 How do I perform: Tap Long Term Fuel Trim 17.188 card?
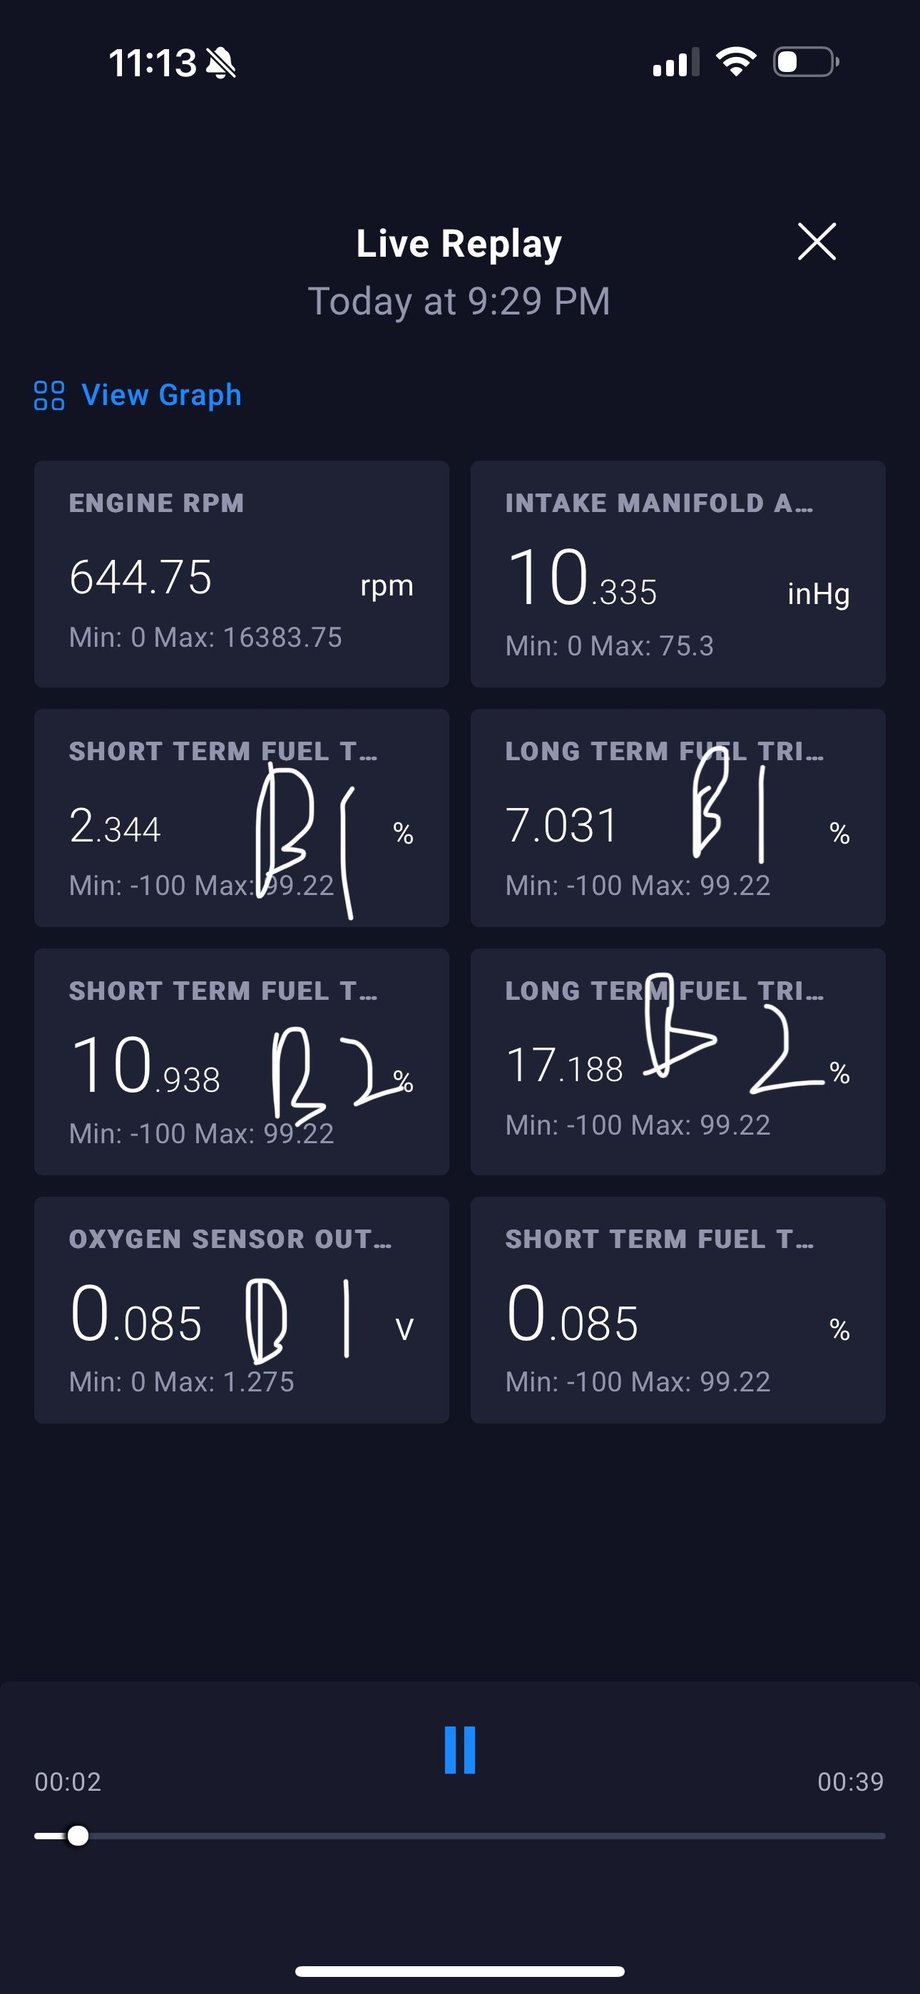coord(677,1061)
